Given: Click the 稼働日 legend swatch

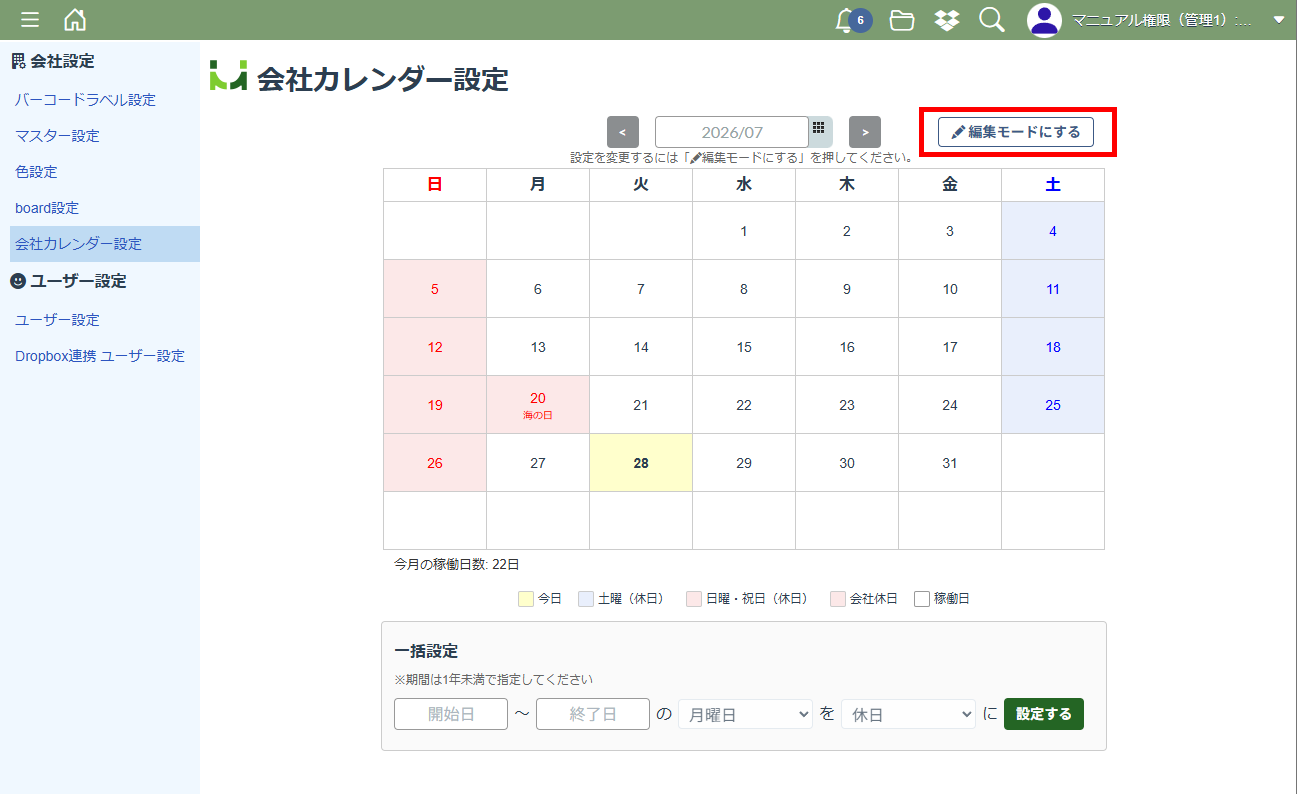Looking at the screenshot, I should (922, 599).
